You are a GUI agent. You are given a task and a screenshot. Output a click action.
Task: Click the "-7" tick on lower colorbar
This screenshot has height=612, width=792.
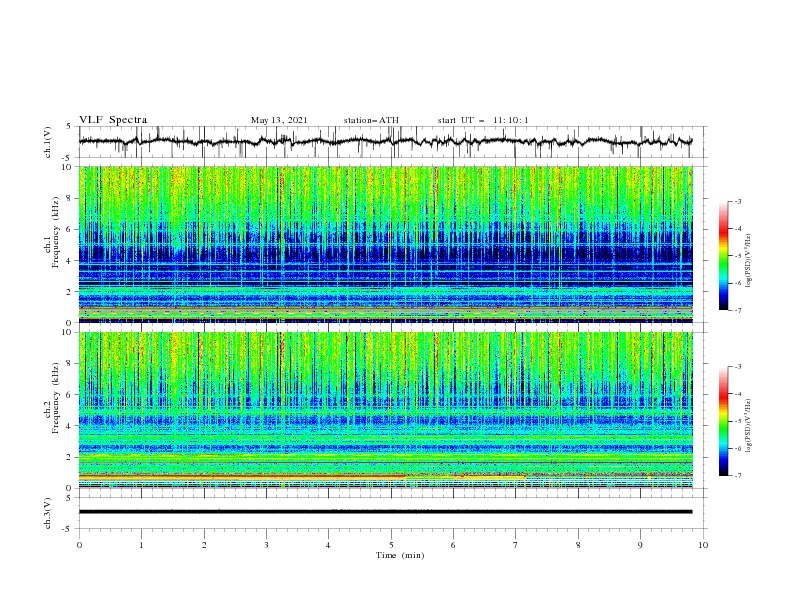coord(738,475)
